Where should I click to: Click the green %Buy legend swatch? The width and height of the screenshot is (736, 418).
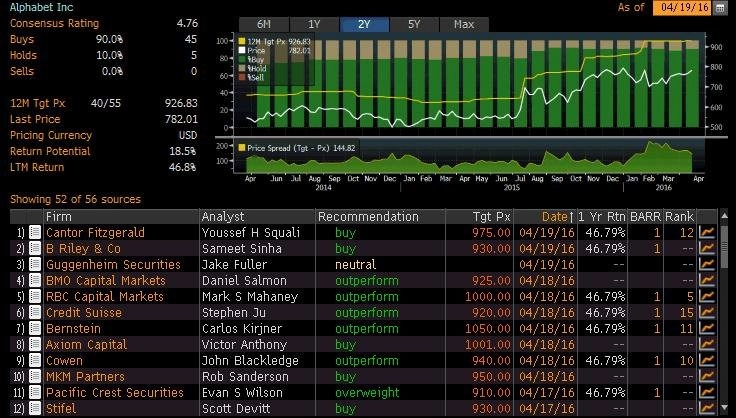242,59
